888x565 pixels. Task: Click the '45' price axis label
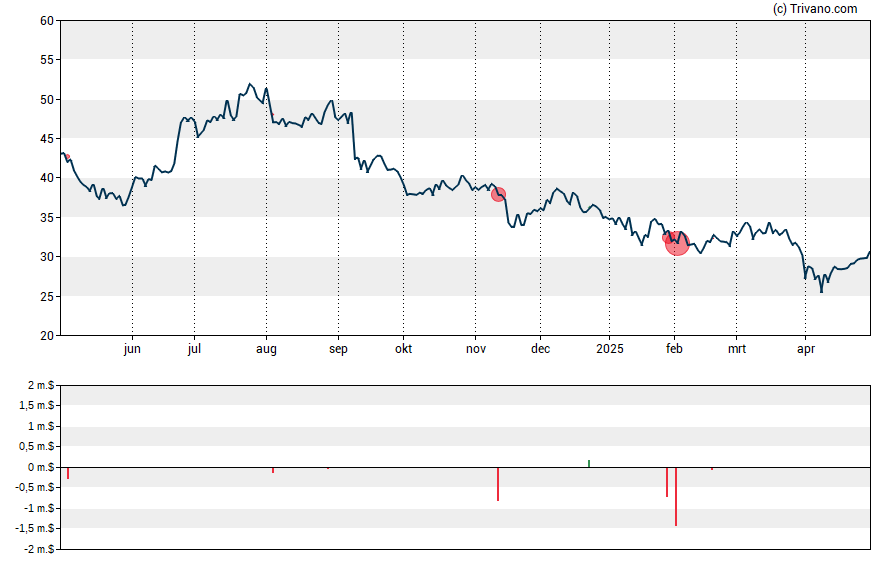[x=47, y=139]
